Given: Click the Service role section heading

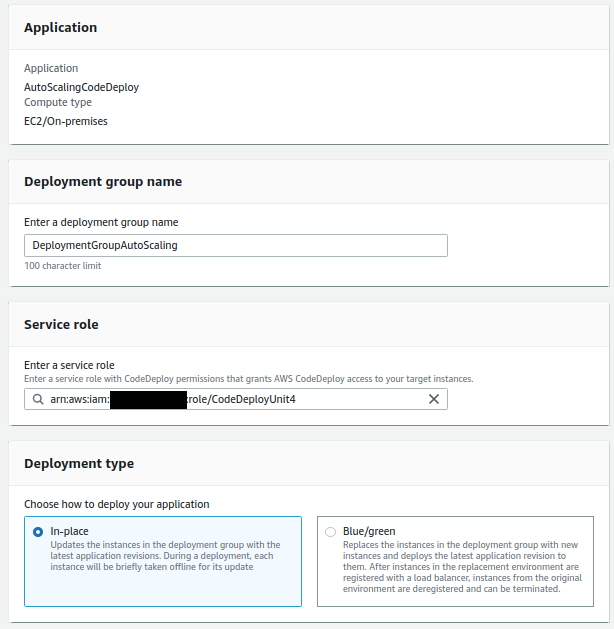Looking at the screenshot, I should pyautogui.click(x=61, y=325).
